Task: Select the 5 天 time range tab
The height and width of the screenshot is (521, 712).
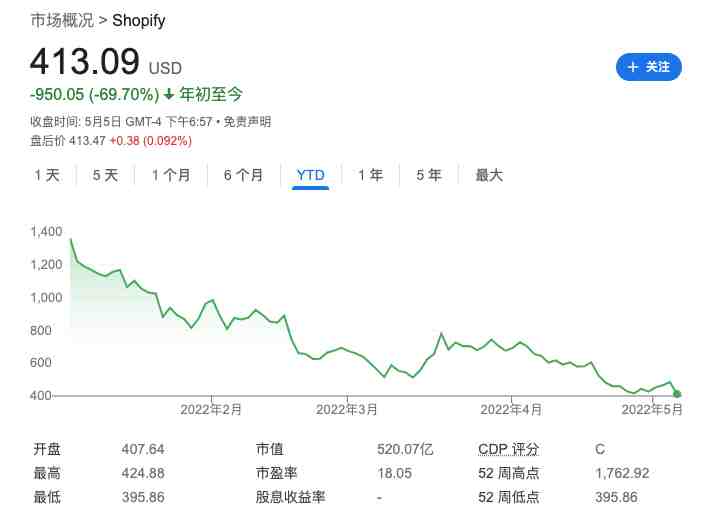Action: click(x=105, y=175)
